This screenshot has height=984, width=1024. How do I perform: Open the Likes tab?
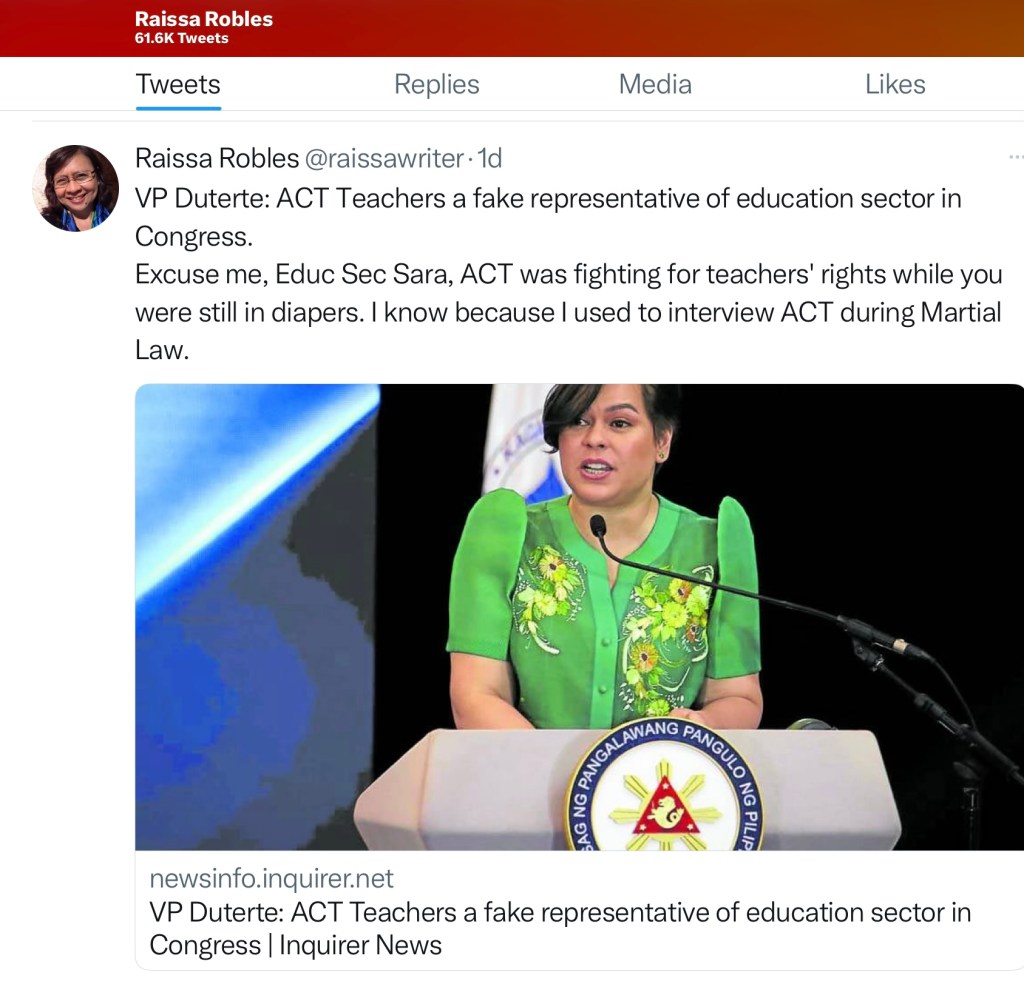pos(895,84)
